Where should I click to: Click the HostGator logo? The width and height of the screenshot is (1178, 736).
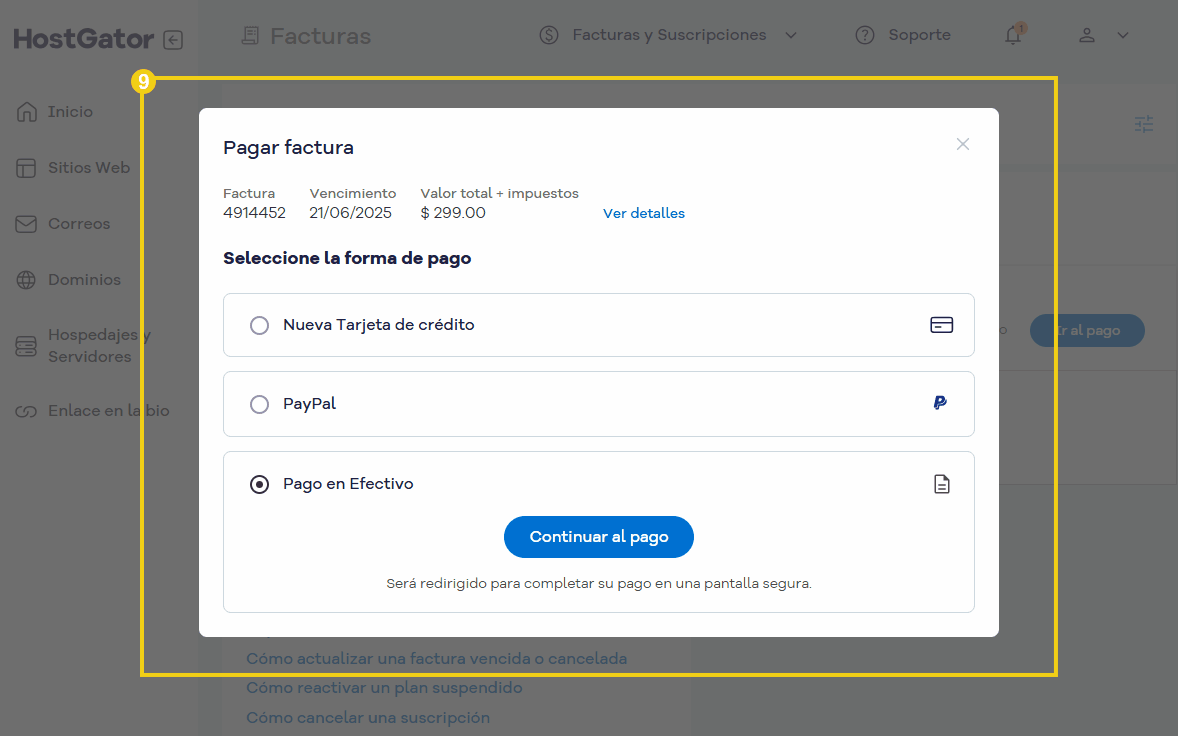[x=83, y=39]
